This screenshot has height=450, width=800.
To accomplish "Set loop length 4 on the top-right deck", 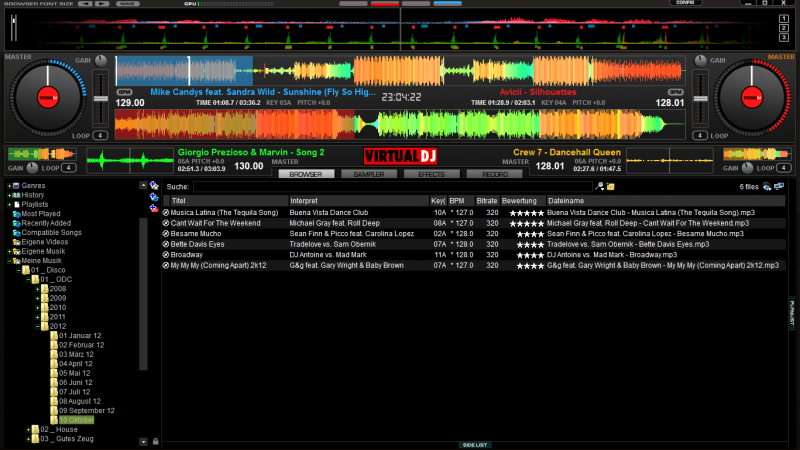I will (x=699, y=136).
